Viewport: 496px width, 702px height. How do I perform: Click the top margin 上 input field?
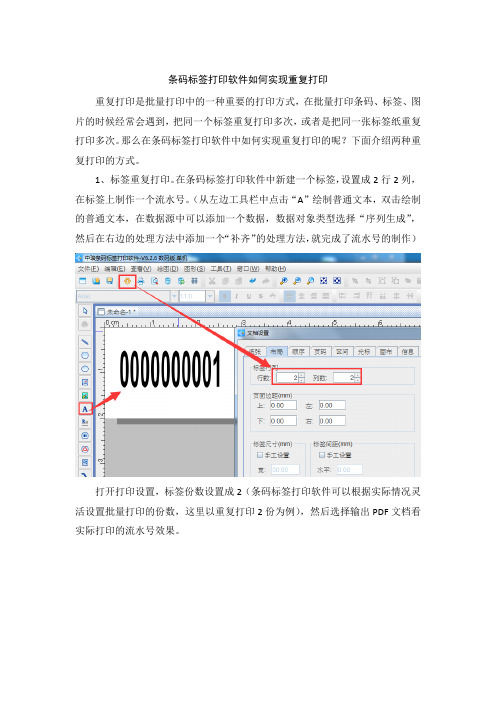tap(283, 406)
